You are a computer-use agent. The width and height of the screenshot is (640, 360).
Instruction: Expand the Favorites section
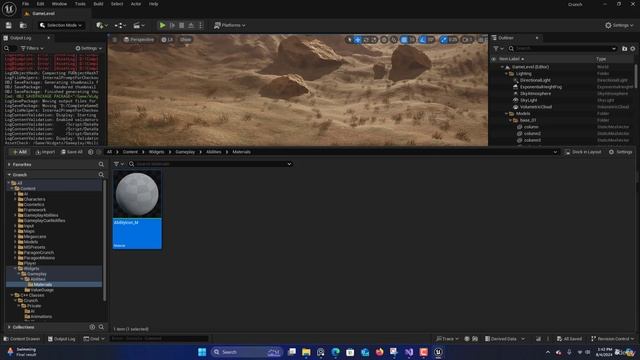(9, 164)
